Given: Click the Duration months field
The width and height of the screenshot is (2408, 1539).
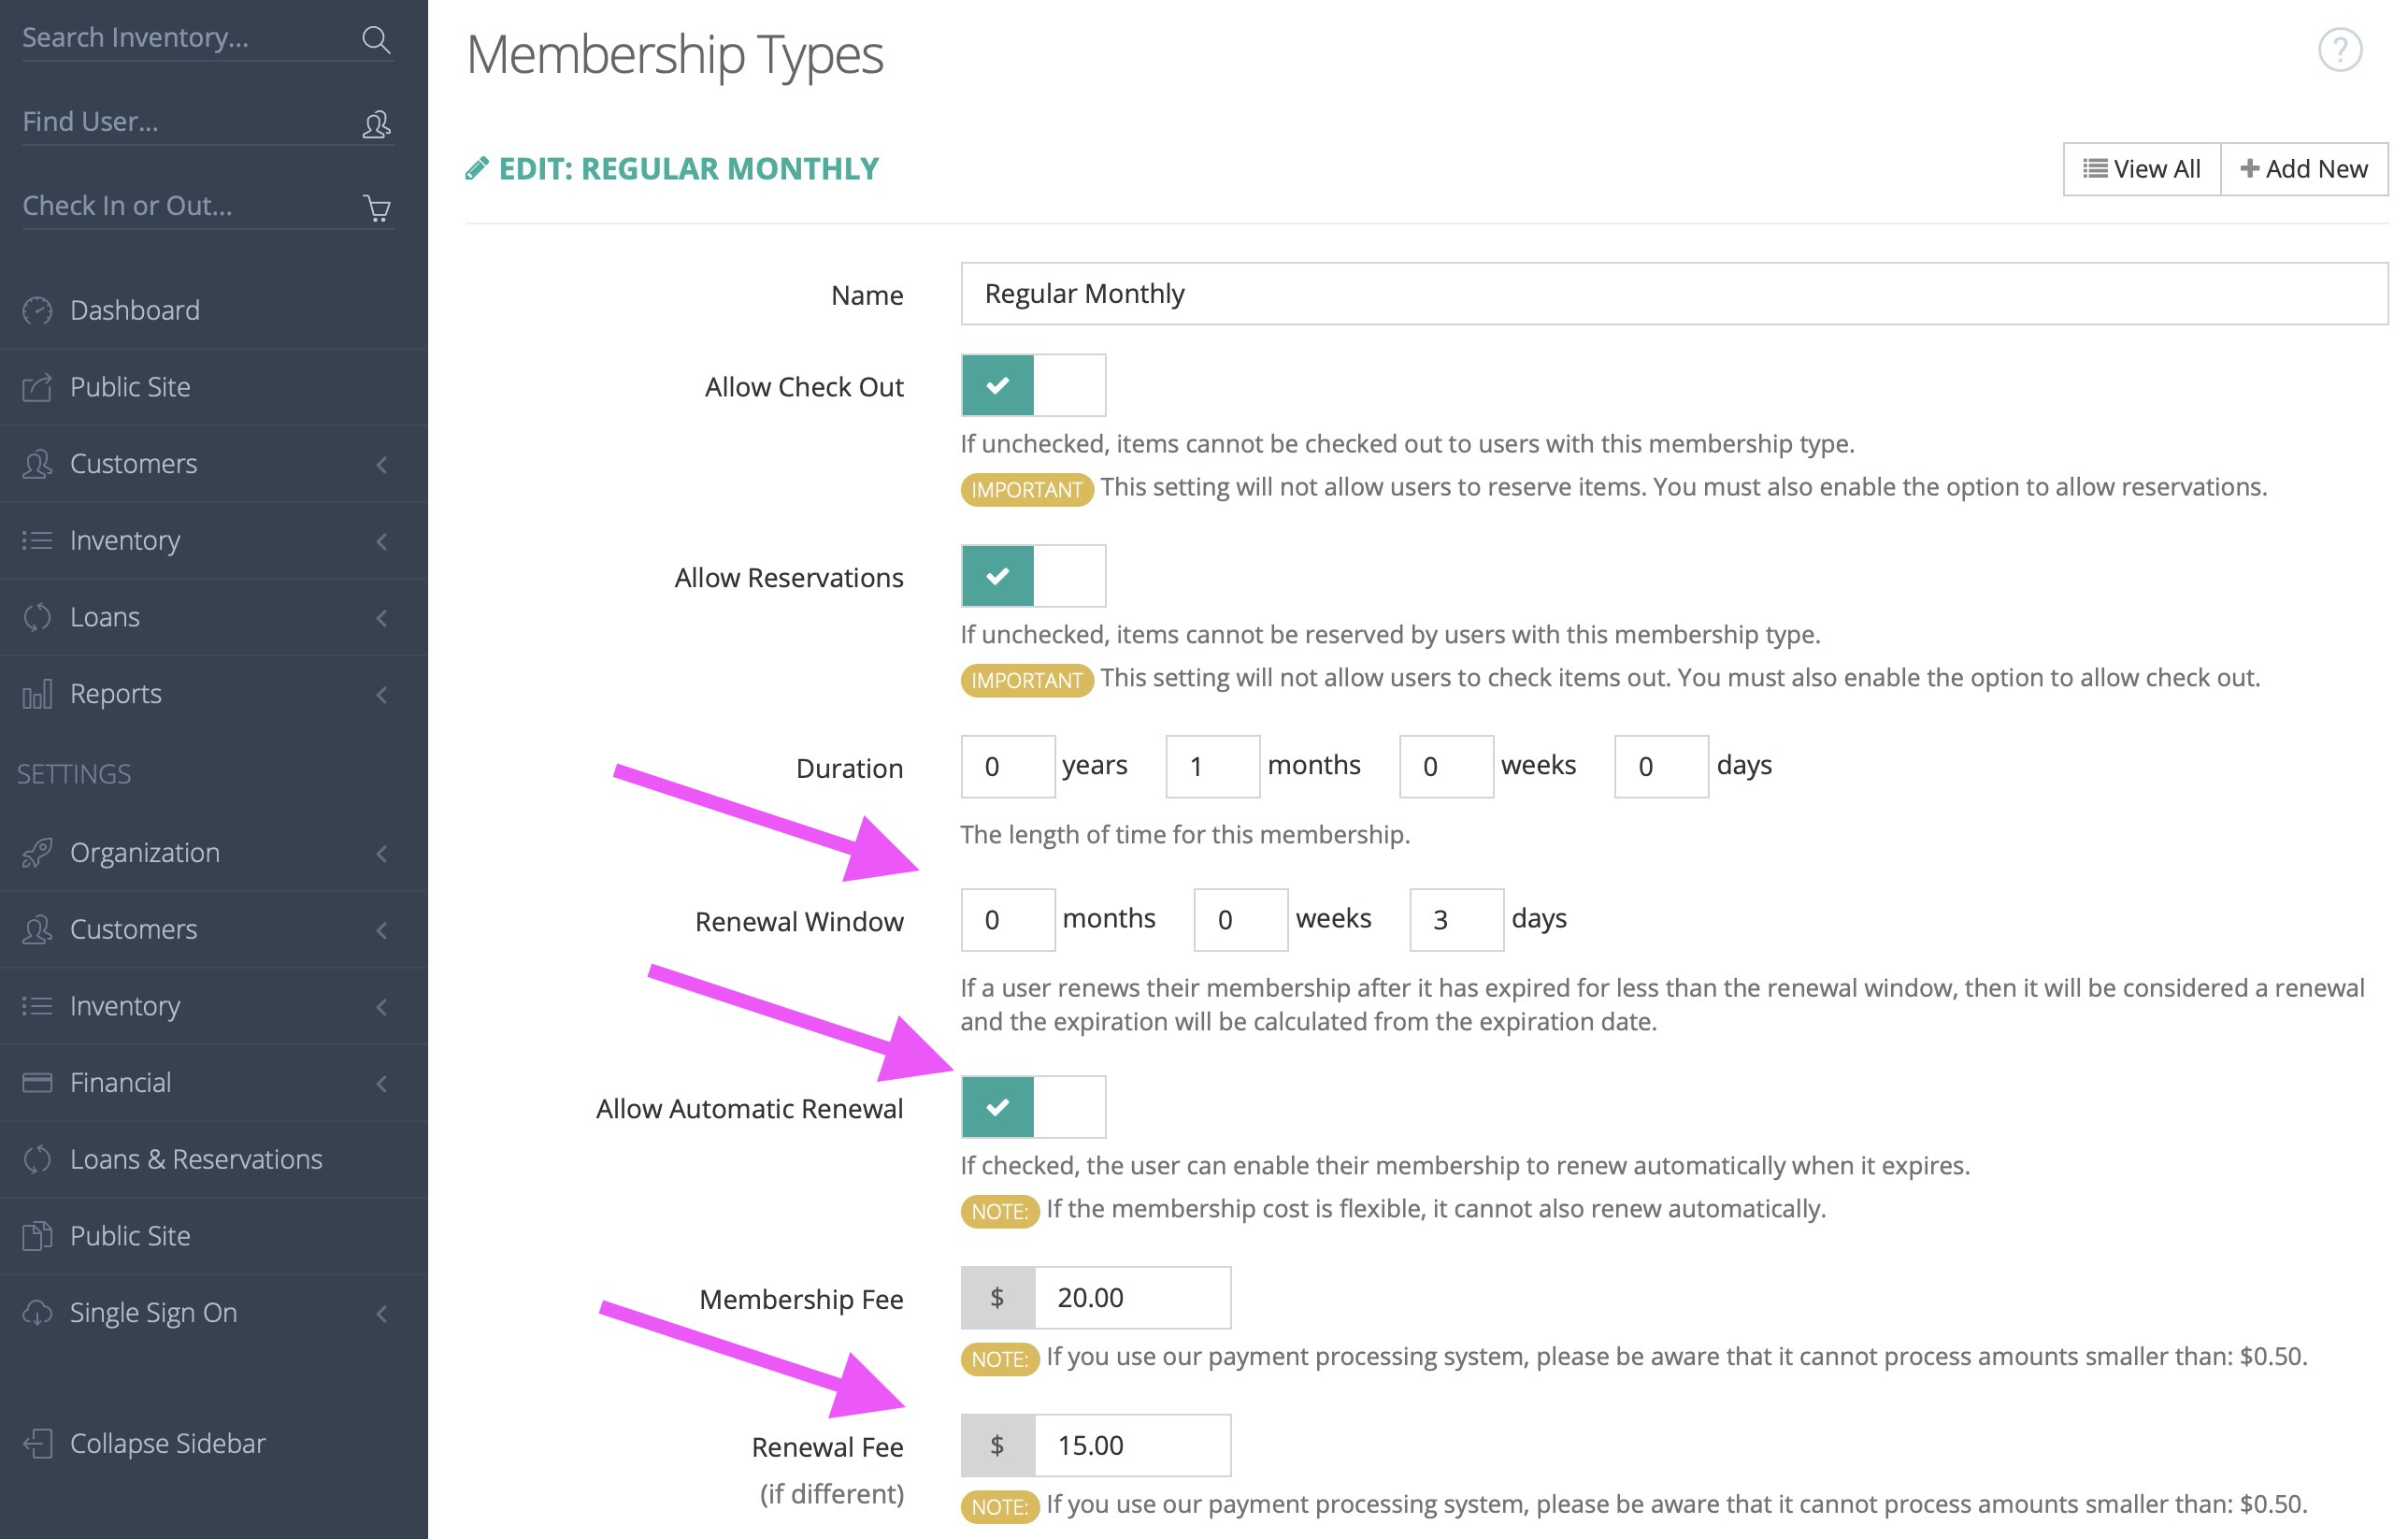Looking at the screenshot, I should [1212, 767].
